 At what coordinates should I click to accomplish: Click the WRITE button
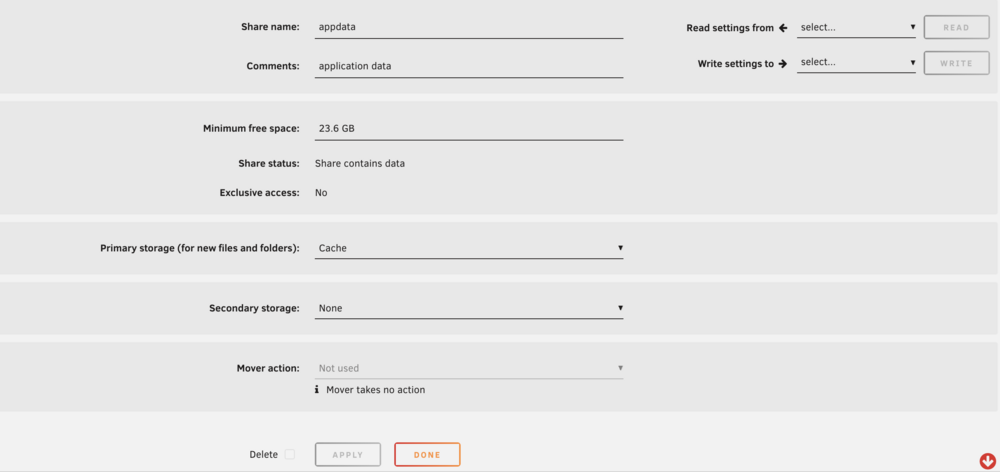(956, 63)
